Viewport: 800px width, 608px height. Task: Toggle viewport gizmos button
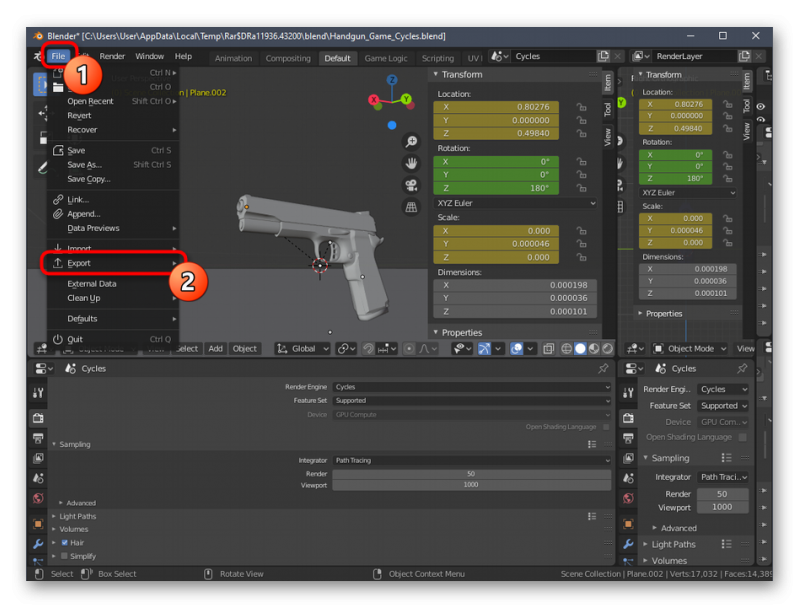click(x=484, y=348)
